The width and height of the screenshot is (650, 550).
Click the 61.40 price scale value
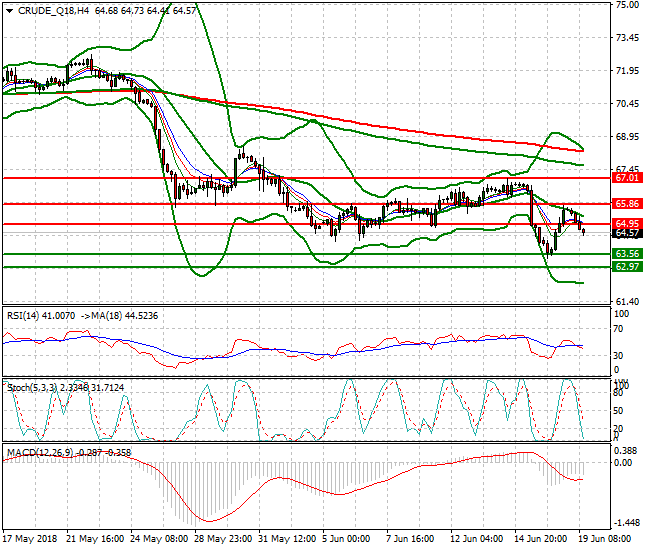tap(628, 301)
